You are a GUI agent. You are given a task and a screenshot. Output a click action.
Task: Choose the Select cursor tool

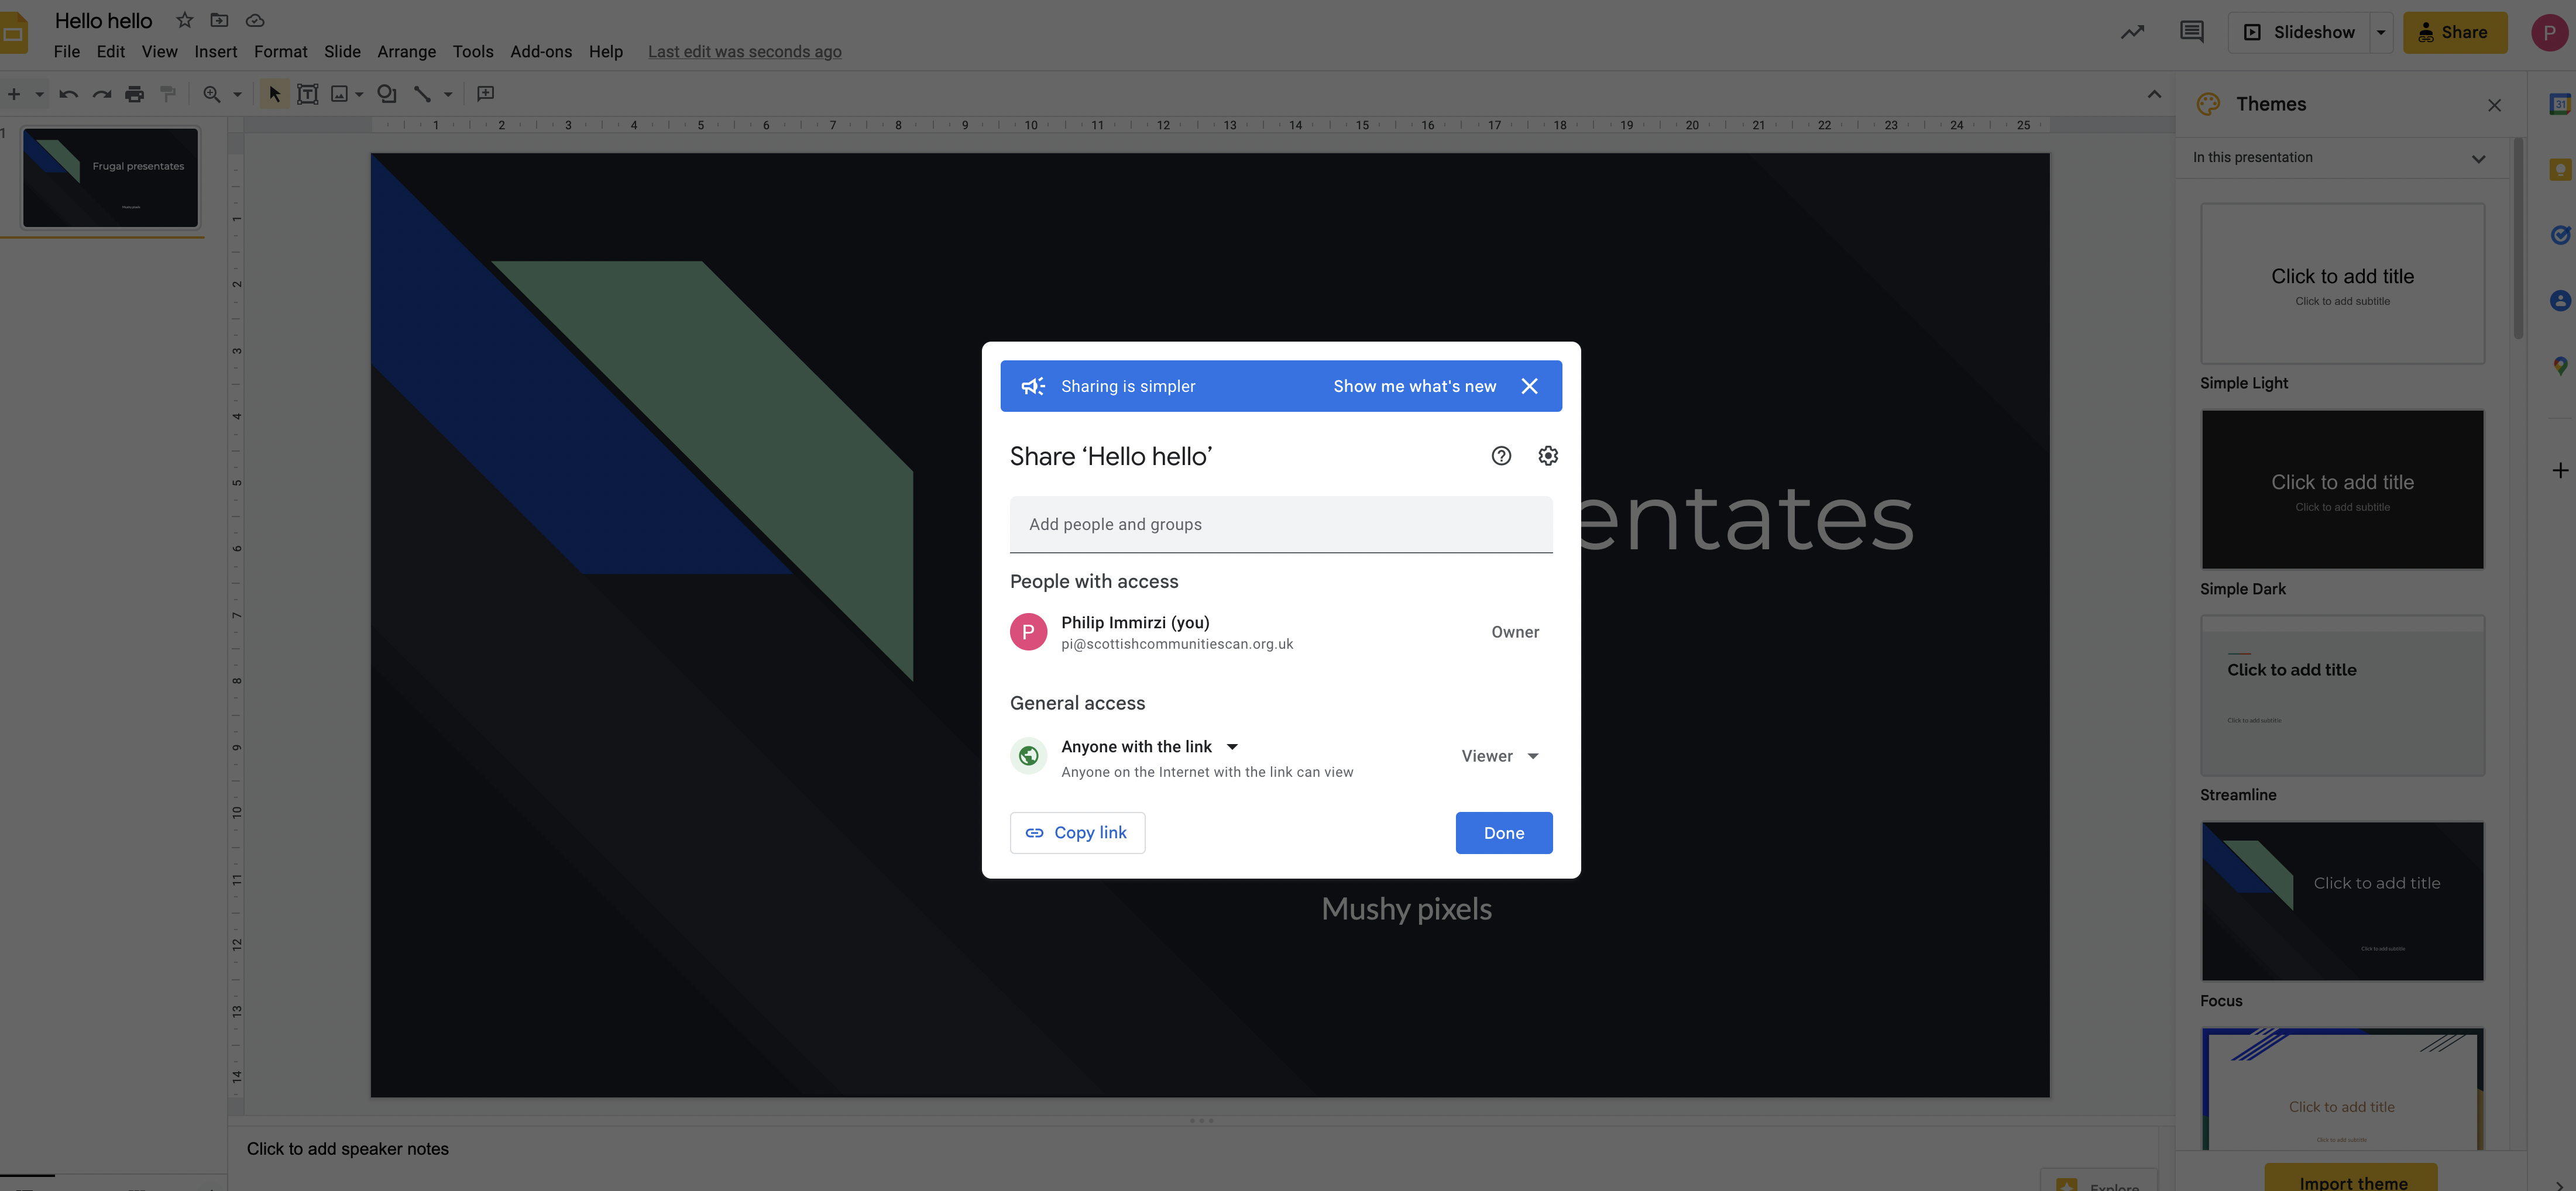point(275,94)
